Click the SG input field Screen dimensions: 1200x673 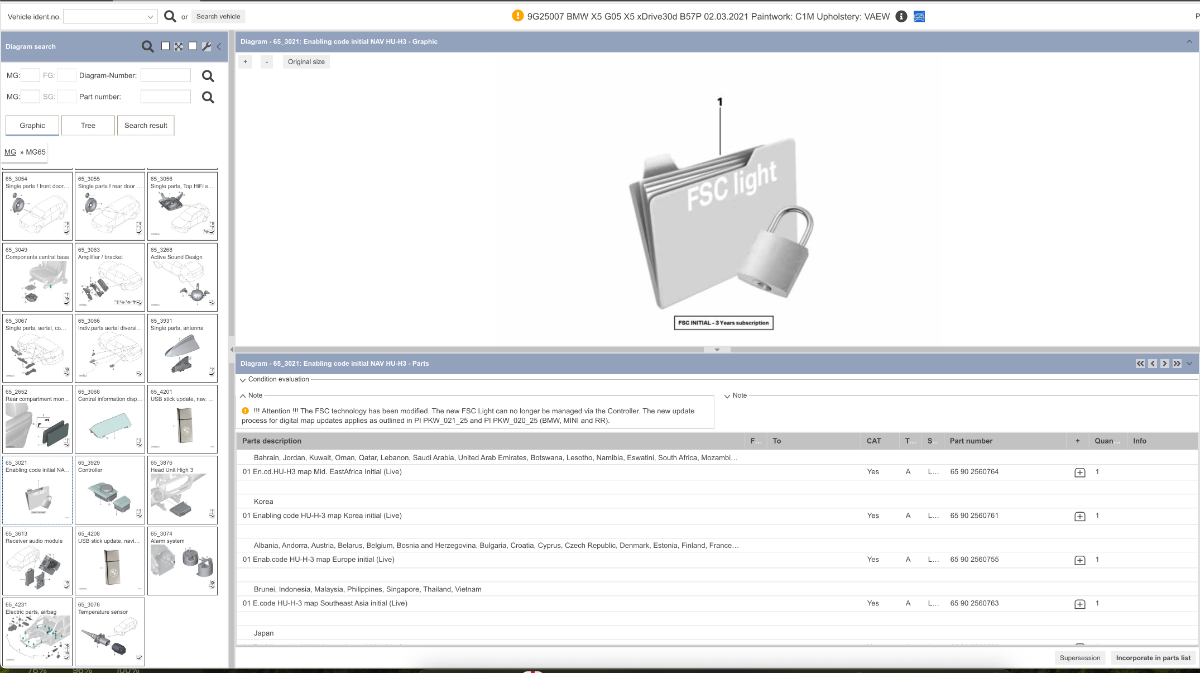tap(67, 97)
